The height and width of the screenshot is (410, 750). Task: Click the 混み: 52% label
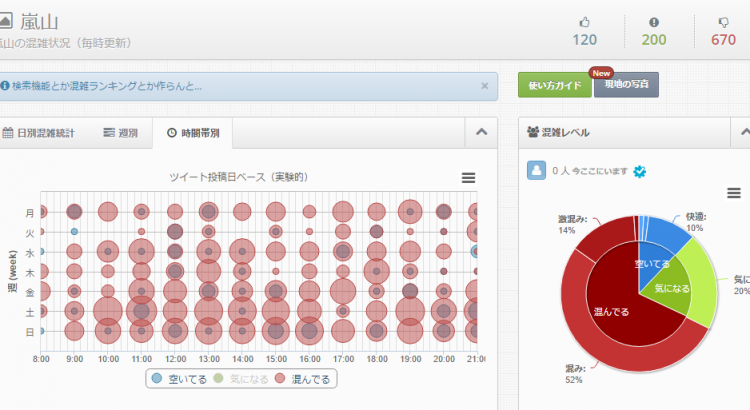click(574, 374)
